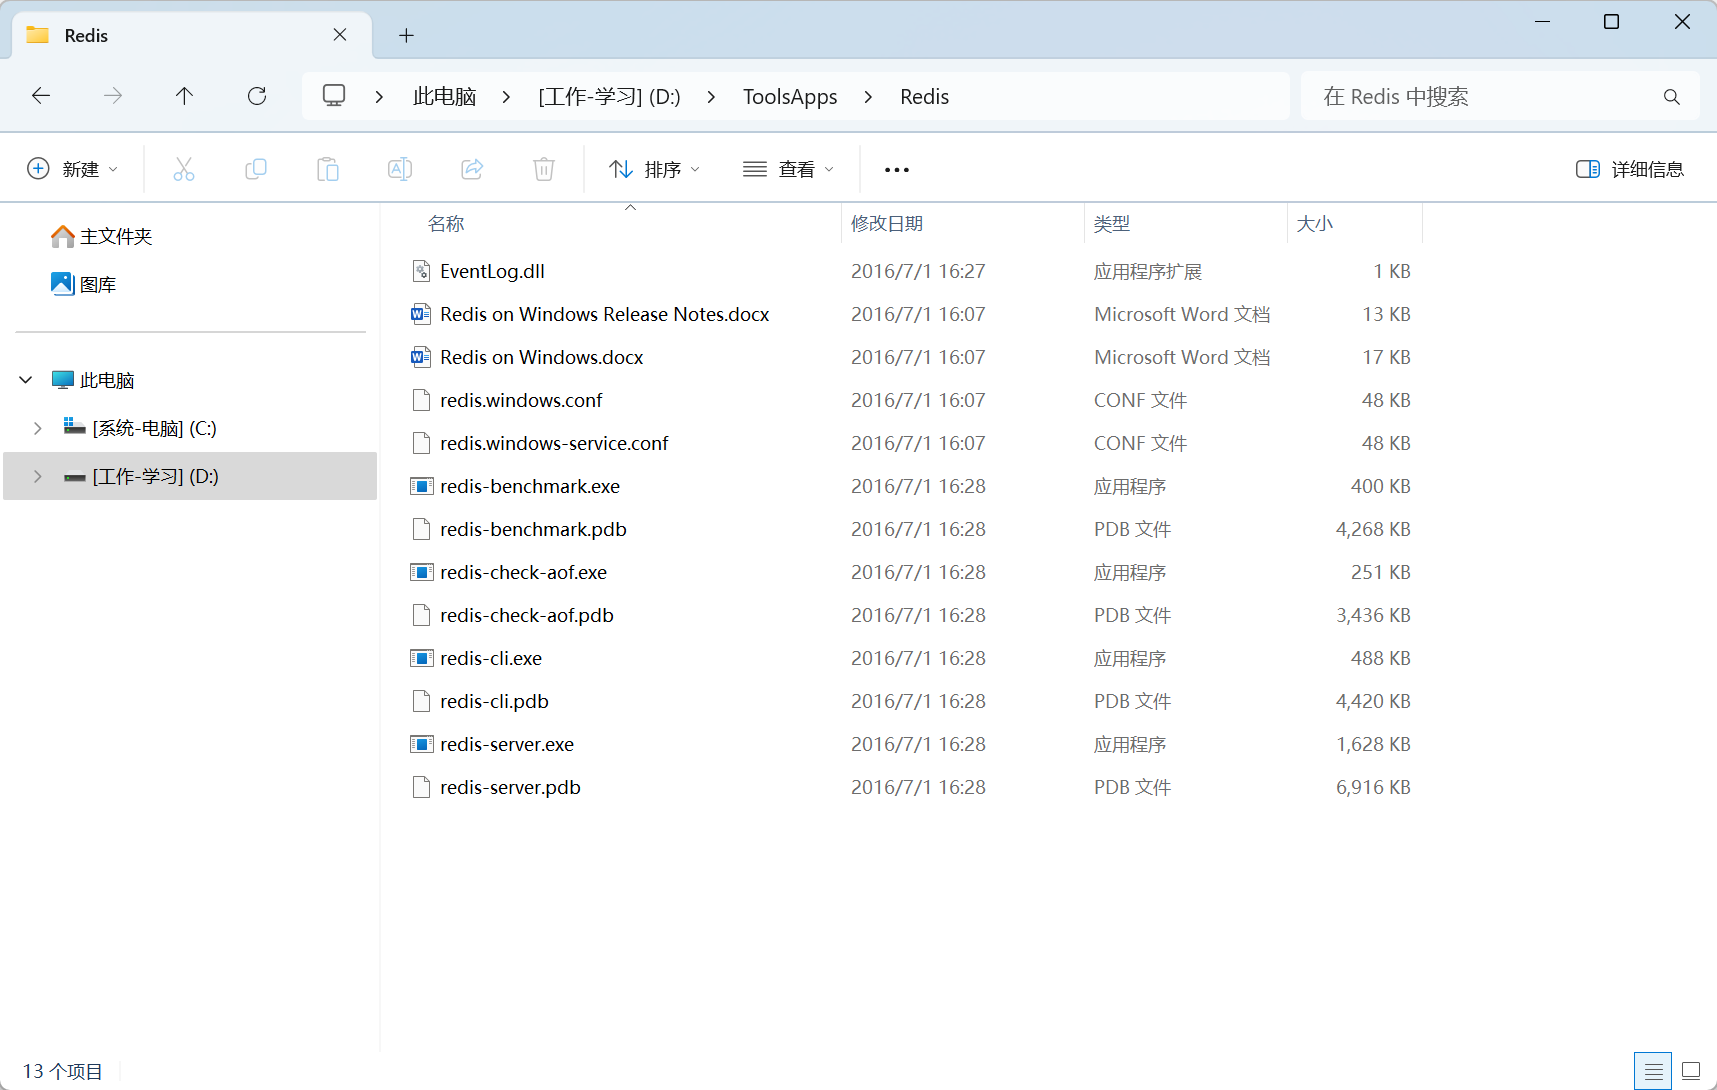
Task: Toggle the 详细信息 details pane
Action: (x=1630, y=169)
